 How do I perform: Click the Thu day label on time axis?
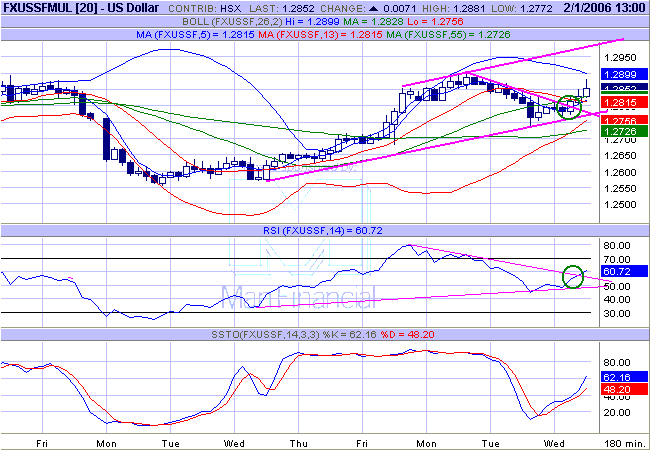pyautogui.click(x=298, y=443)
